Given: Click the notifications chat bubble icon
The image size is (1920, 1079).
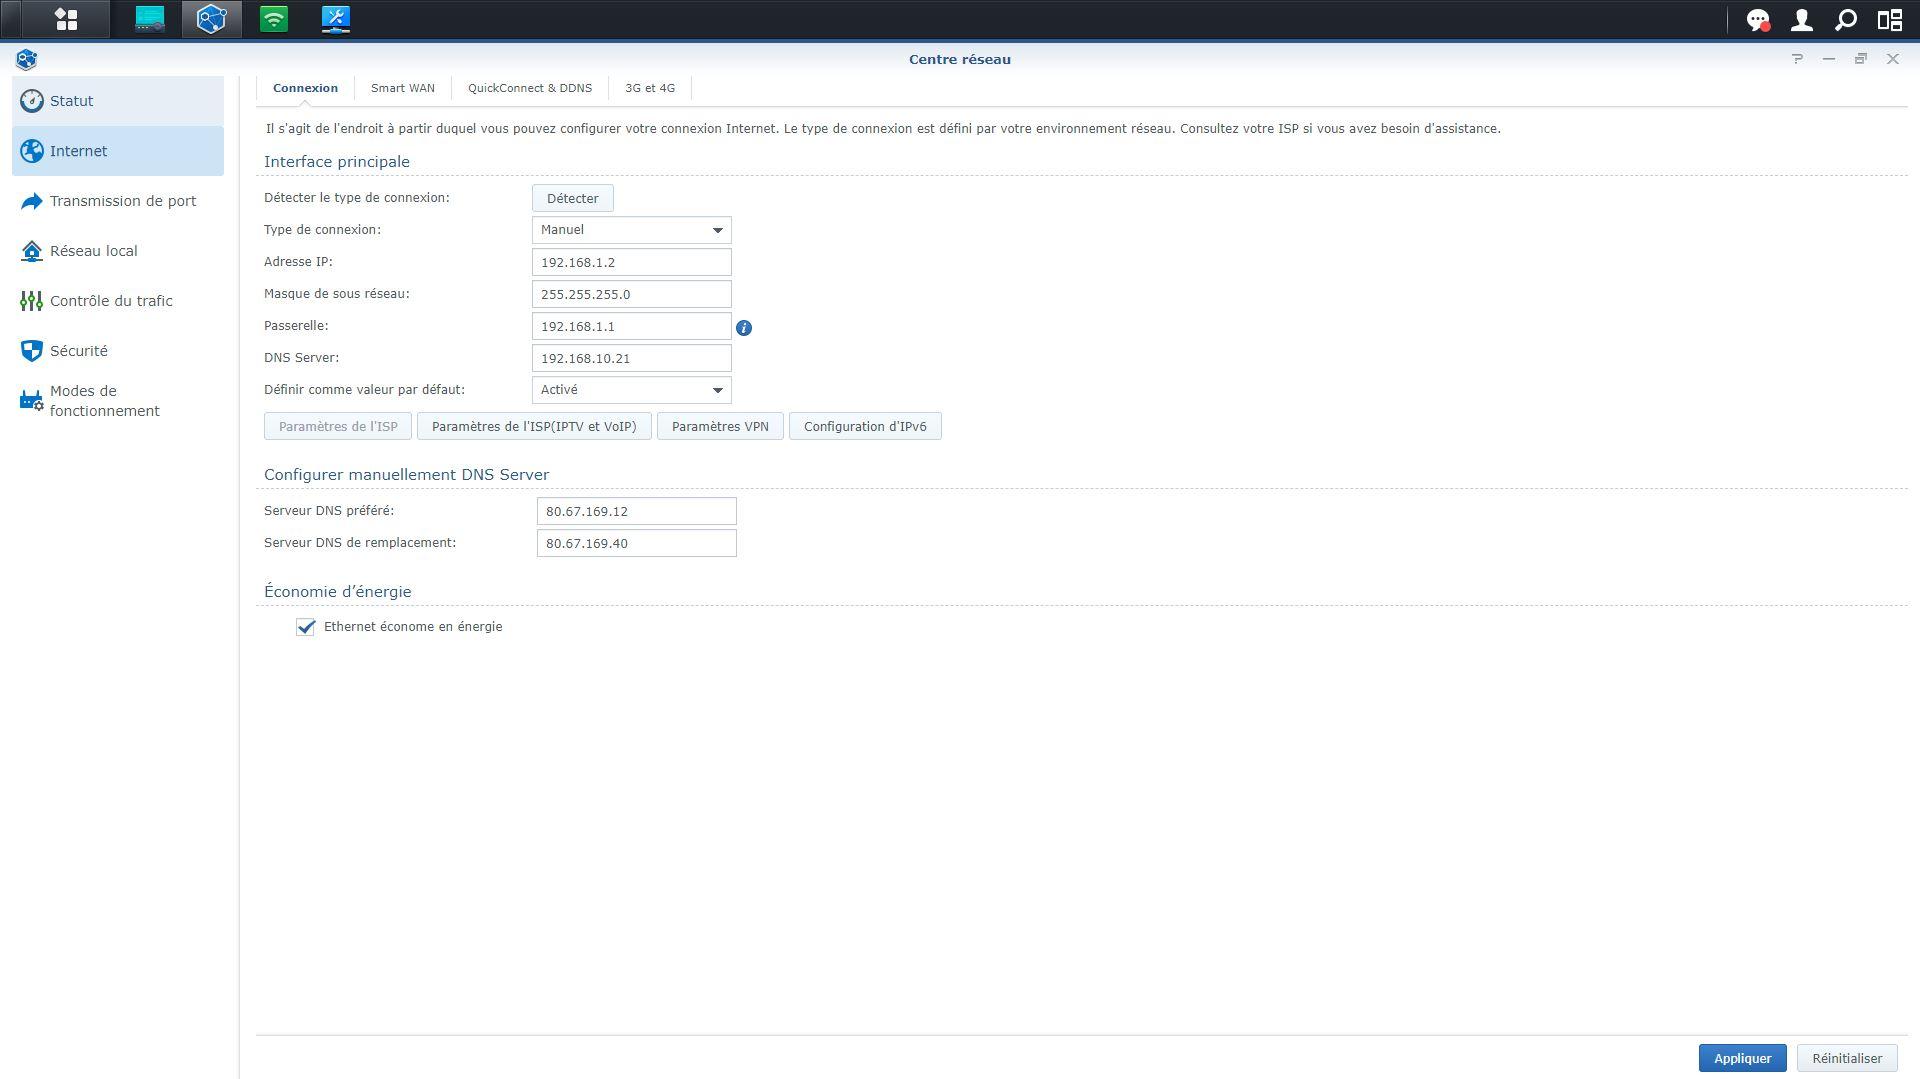Looking at the screenshot, I should (x=1757, y=19).
